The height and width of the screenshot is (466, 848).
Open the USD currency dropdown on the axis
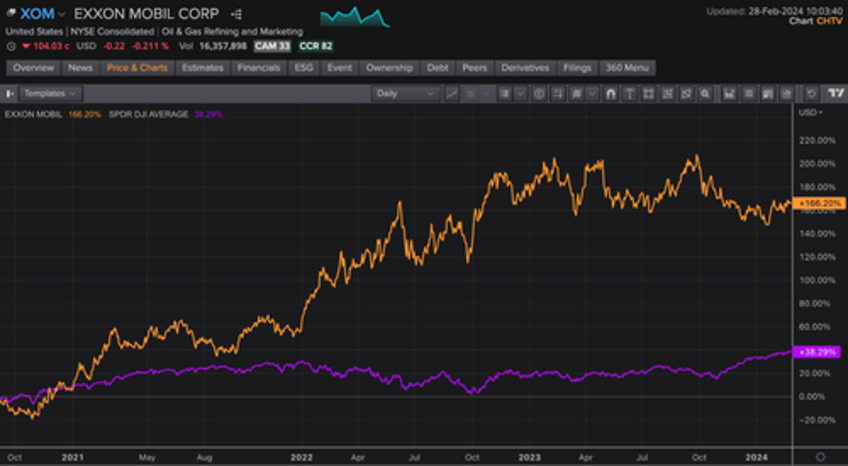tap(810, 112)
